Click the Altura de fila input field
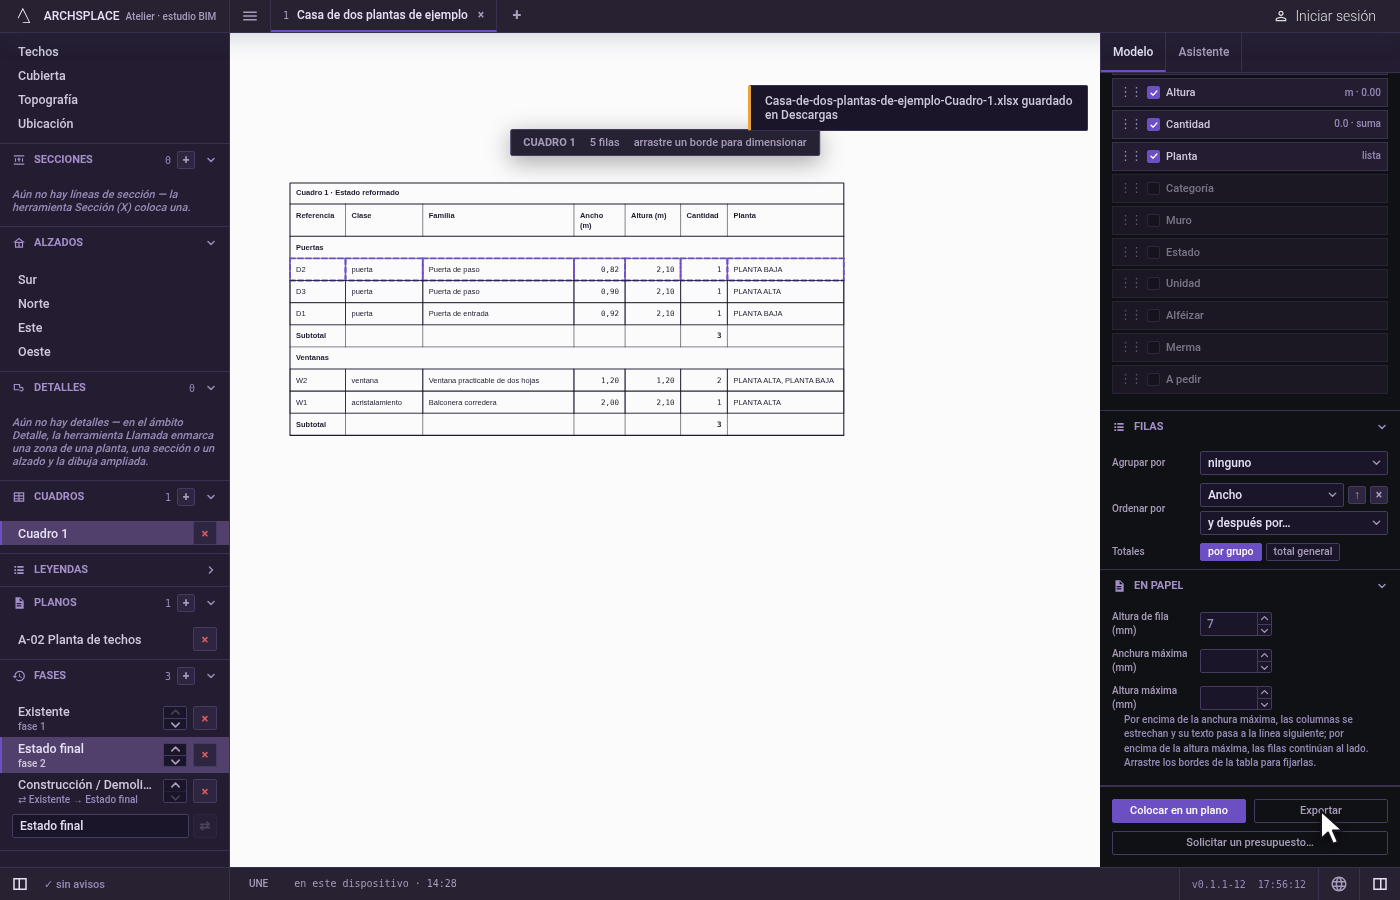Viewport: 1400px width, 900px height. tap(1228, 624)
